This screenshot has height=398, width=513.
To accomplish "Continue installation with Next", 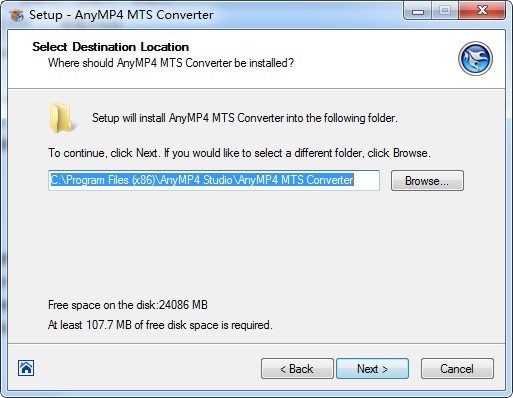I will point(372,369).
